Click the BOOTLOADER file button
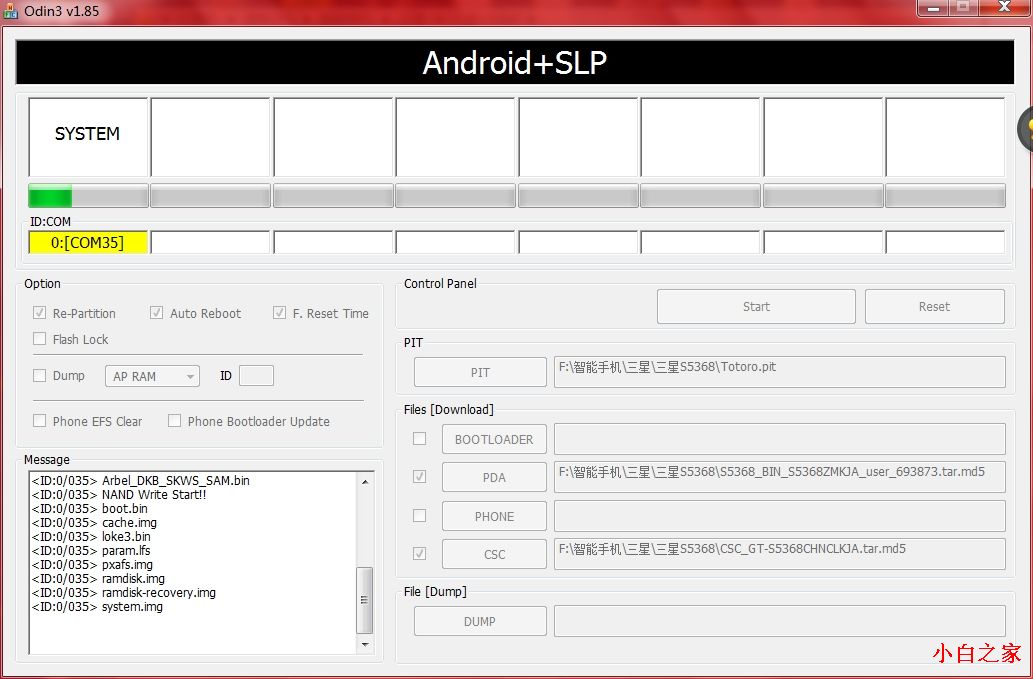The width and height of the screenshot is (1033, 679). click(494, 439)
